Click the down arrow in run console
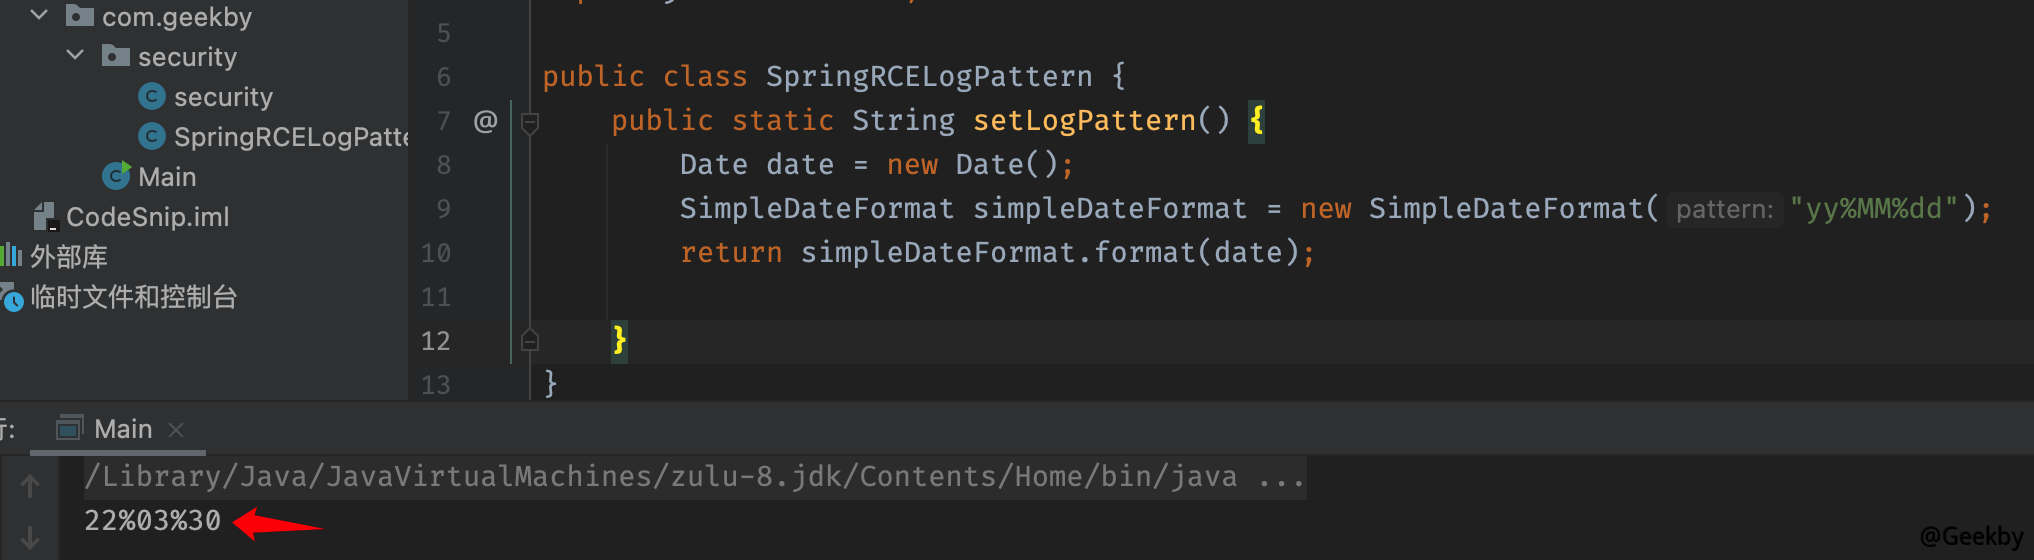Screen dimensions: 2034x560 pos(30,538)
